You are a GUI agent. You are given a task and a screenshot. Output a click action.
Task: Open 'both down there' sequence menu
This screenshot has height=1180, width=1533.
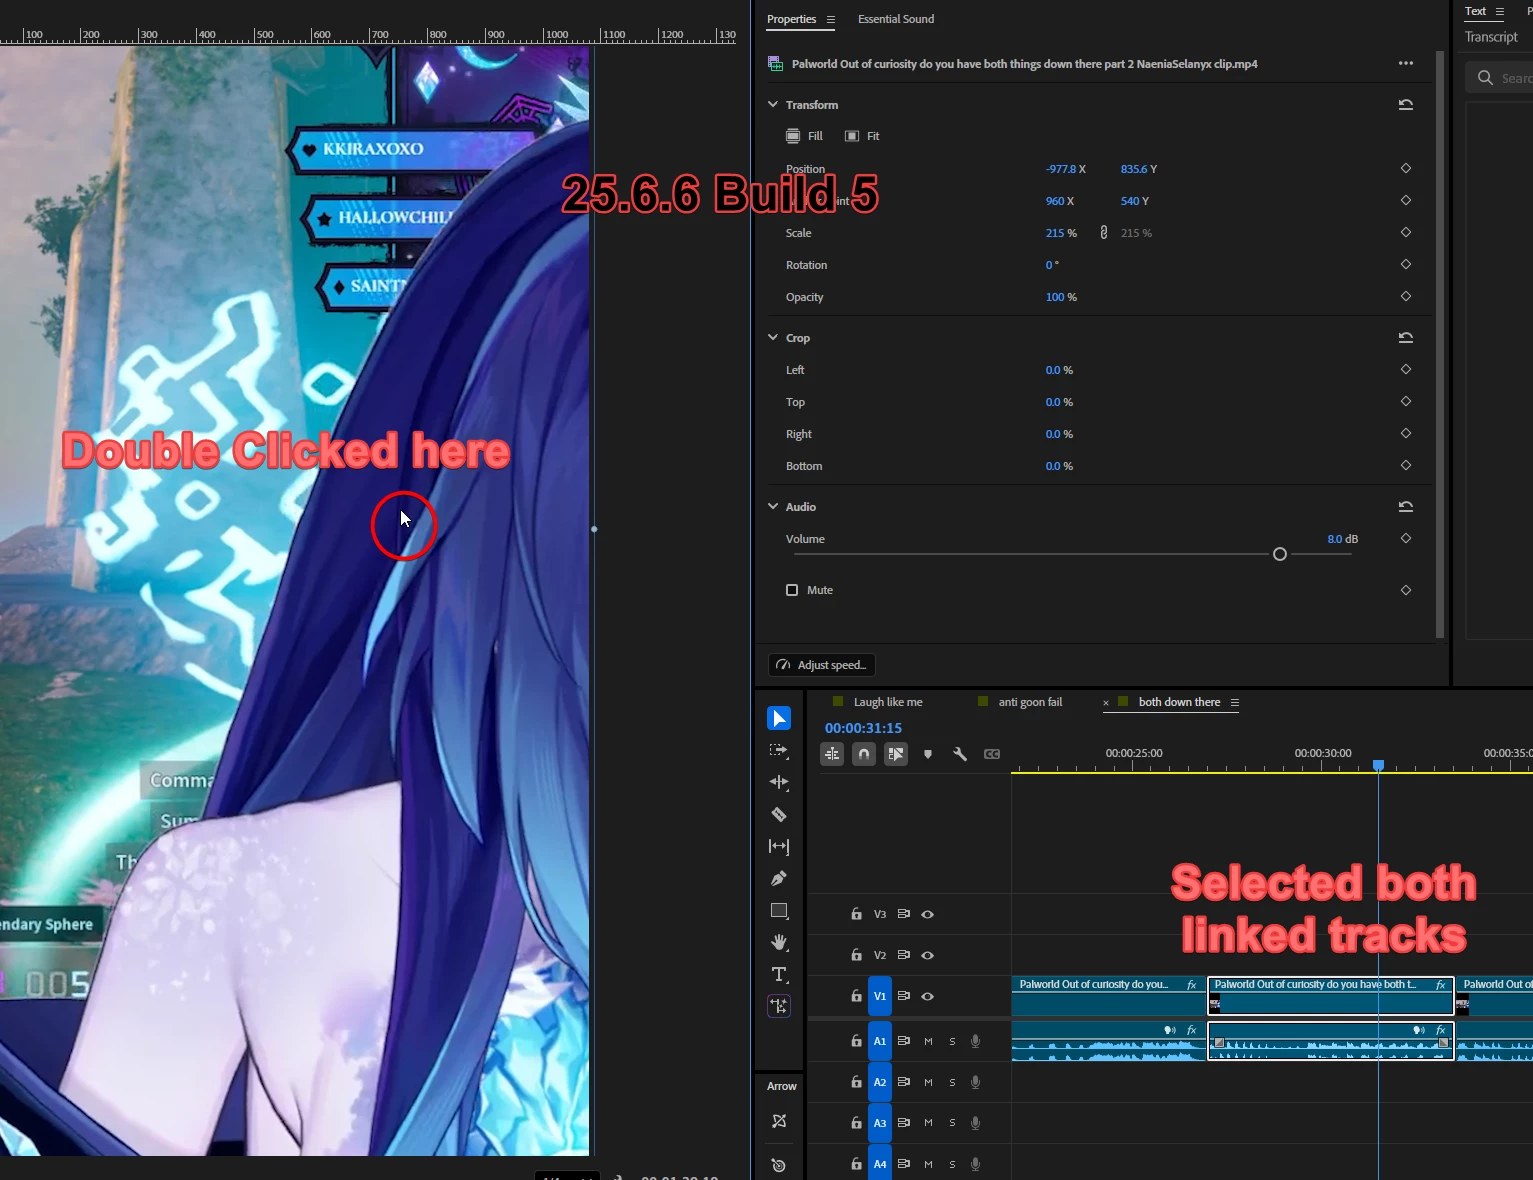click(x=1235, y=702)
